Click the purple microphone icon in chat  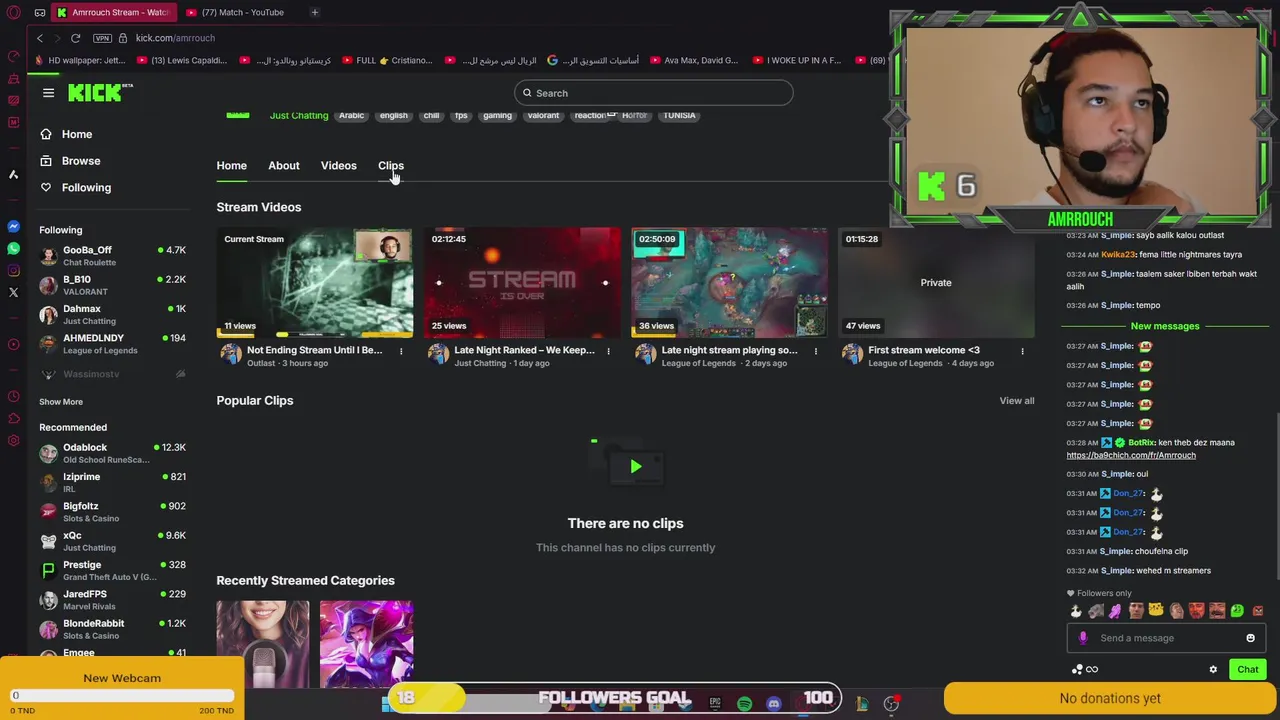point(1083,638)
